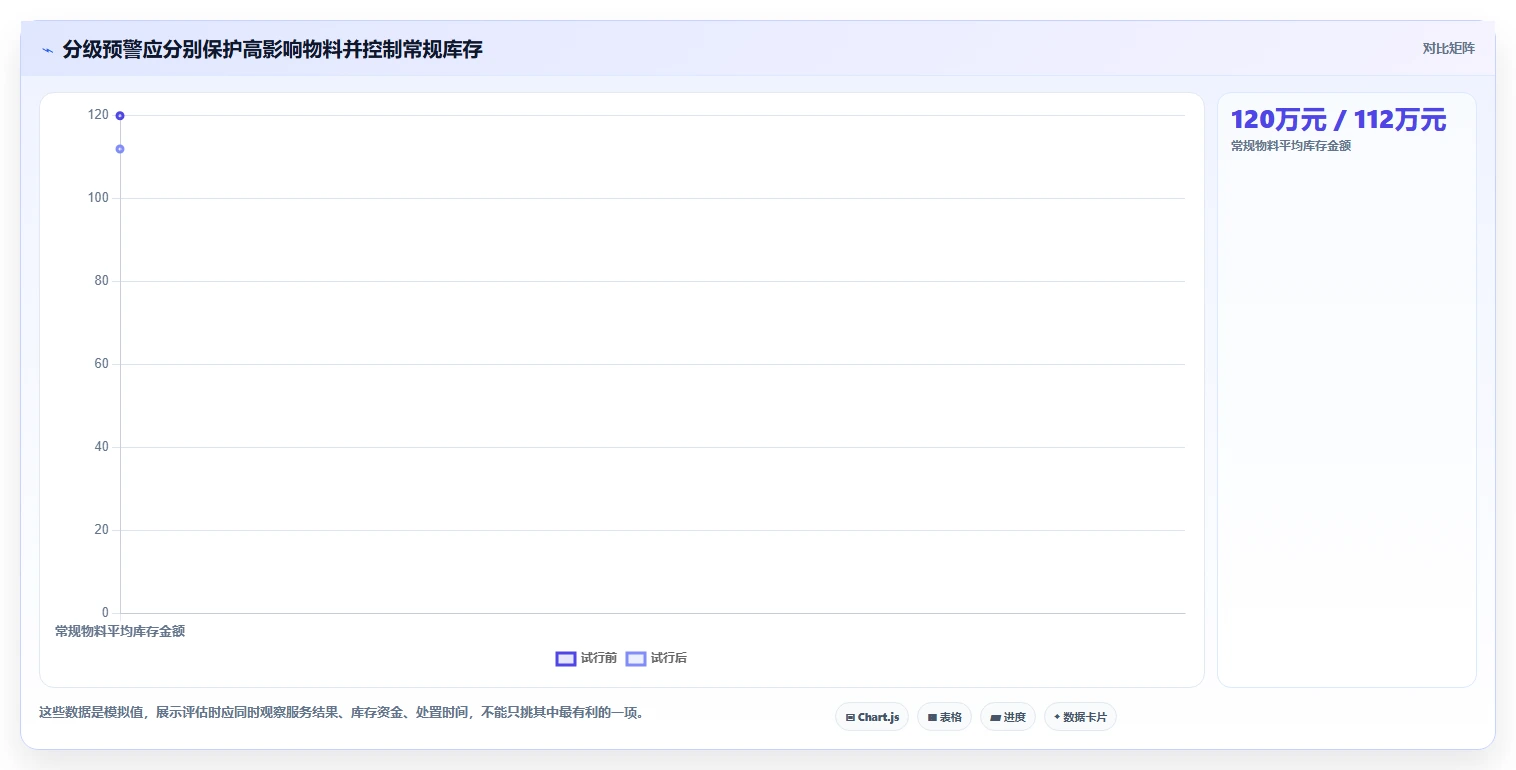The image size is (1516, 770).
Task: Click the 120万元 / 112万元 value
Action: click(x=1338, y=120)
